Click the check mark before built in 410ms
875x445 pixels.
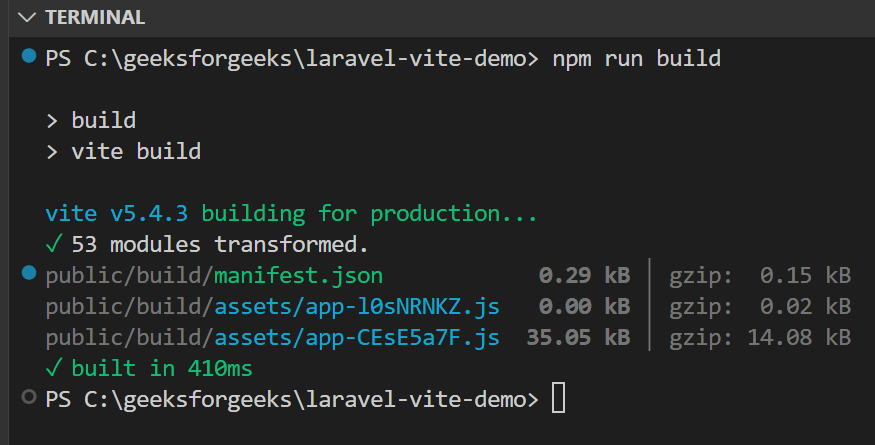53,368
